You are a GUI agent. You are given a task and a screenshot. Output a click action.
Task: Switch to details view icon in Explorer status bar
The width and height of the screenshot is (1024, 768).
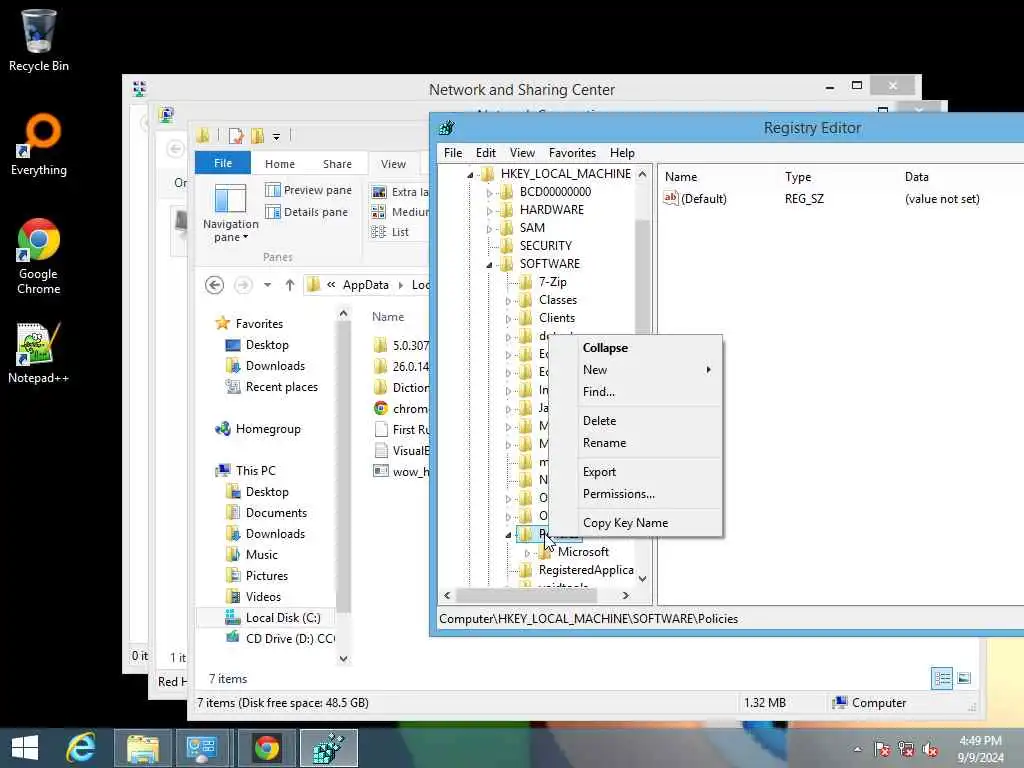(942, 679)
